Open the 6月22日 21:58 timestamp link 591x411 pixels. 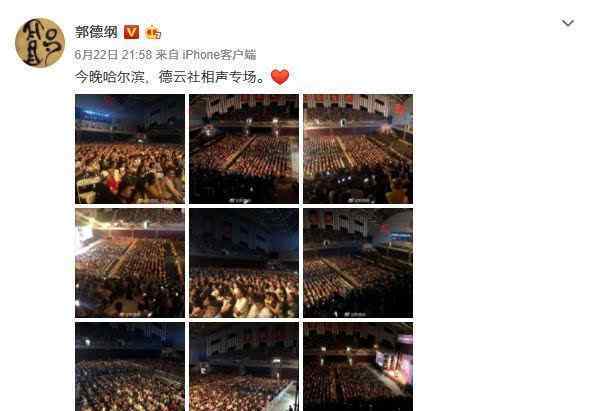[x=113, y=55]
